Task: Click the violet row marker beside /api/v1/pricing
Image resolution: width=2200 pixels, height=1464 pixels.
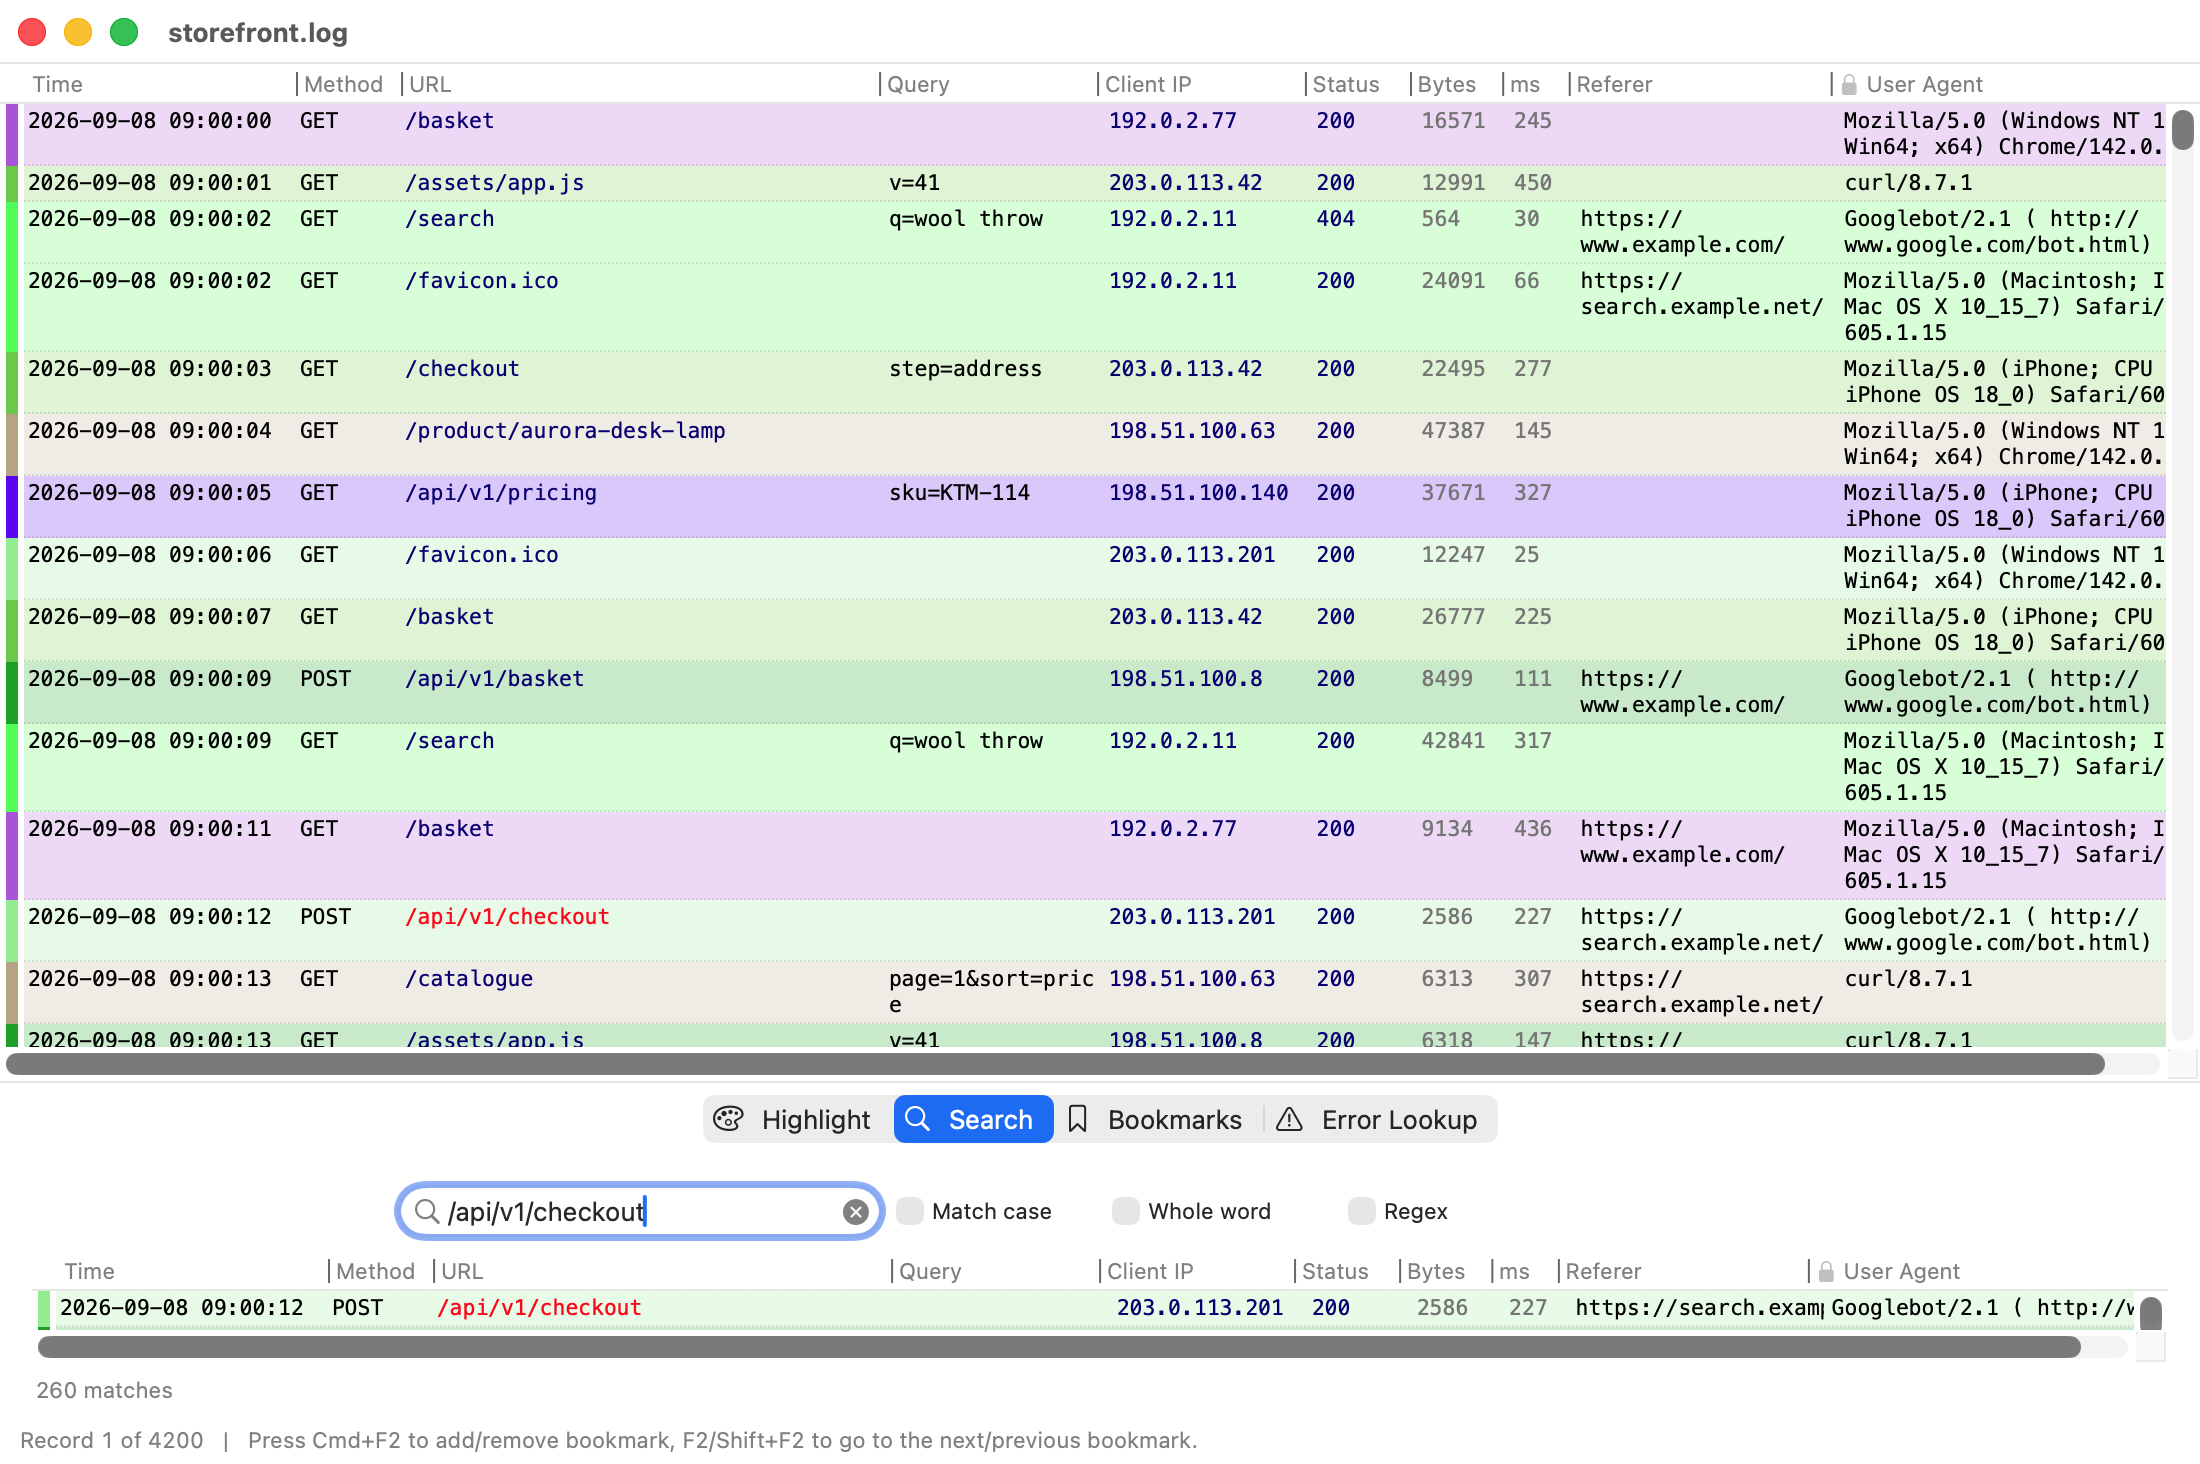Action: [x=12, y=507]
